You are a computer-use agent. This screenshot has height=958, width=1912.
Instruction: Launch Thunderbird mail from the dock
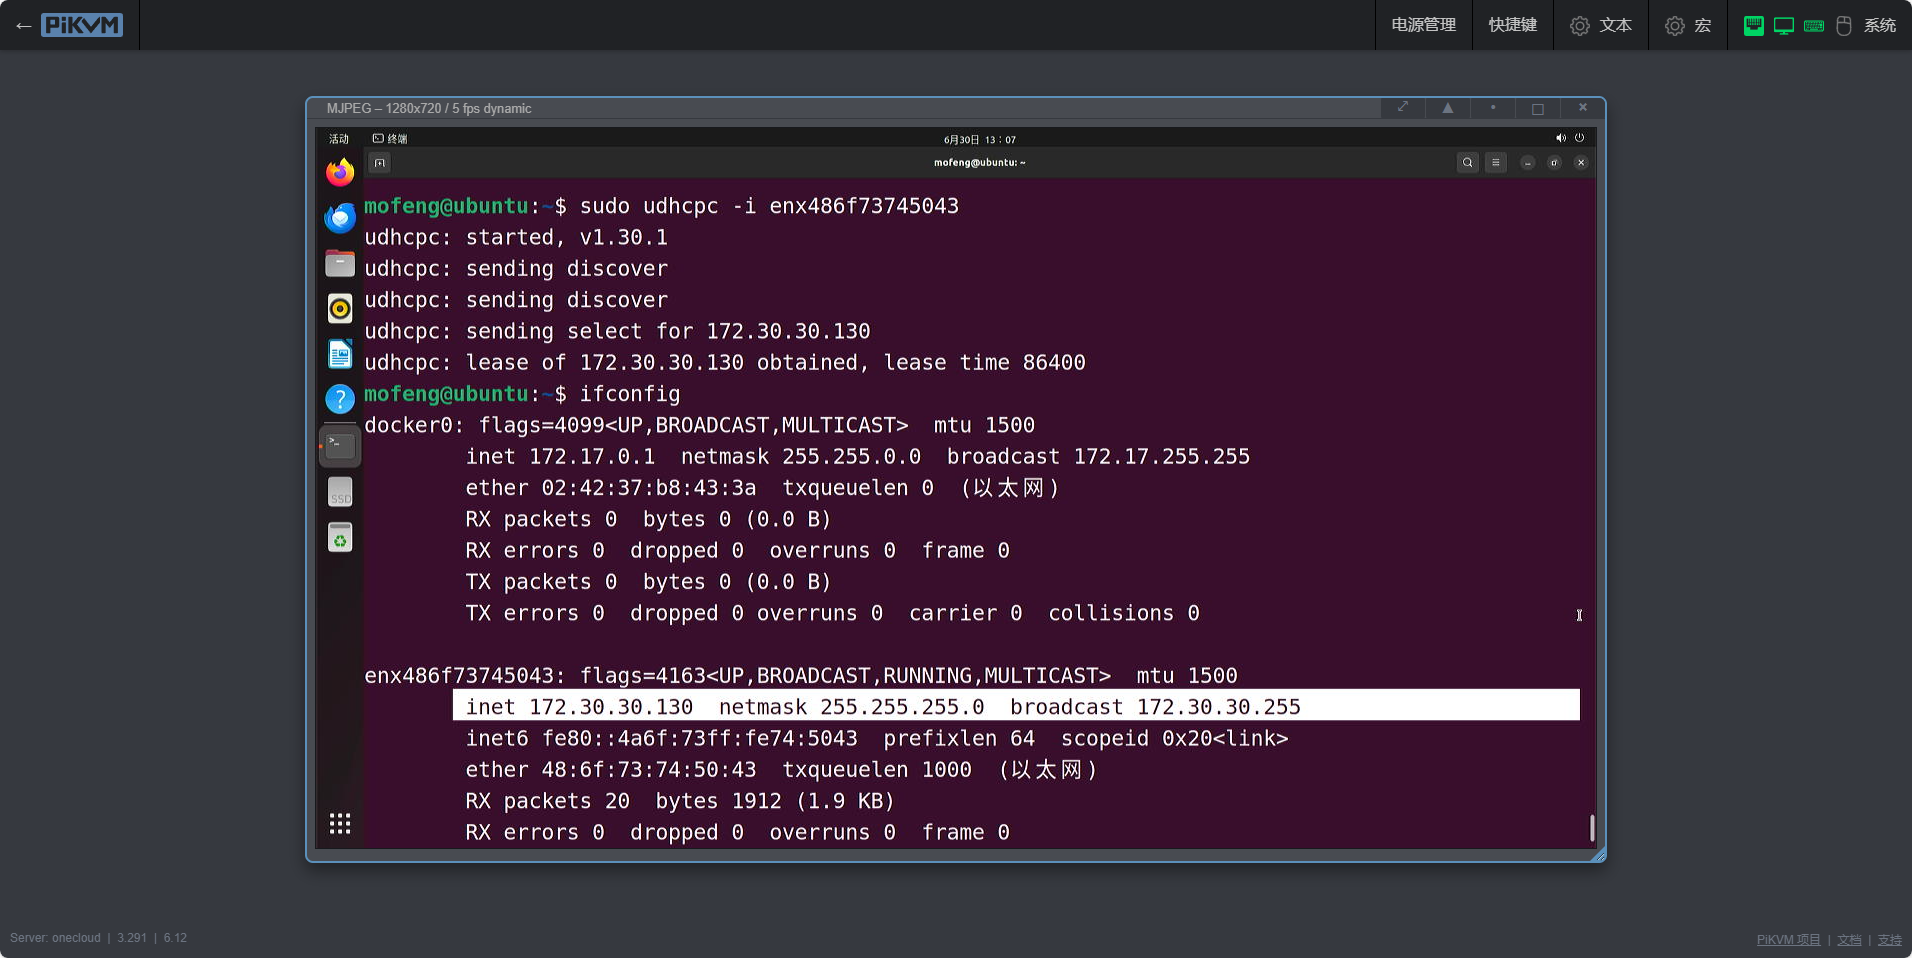[340, 218]
